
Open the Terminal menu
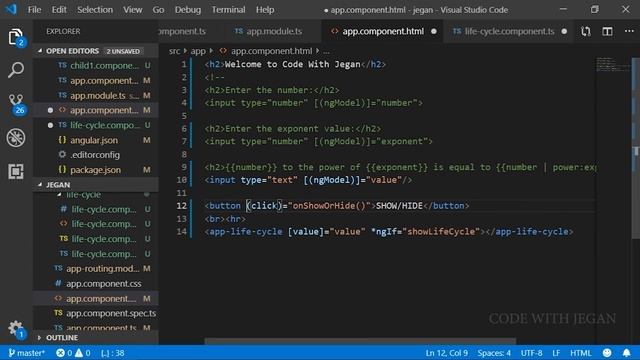click(228, 9)
